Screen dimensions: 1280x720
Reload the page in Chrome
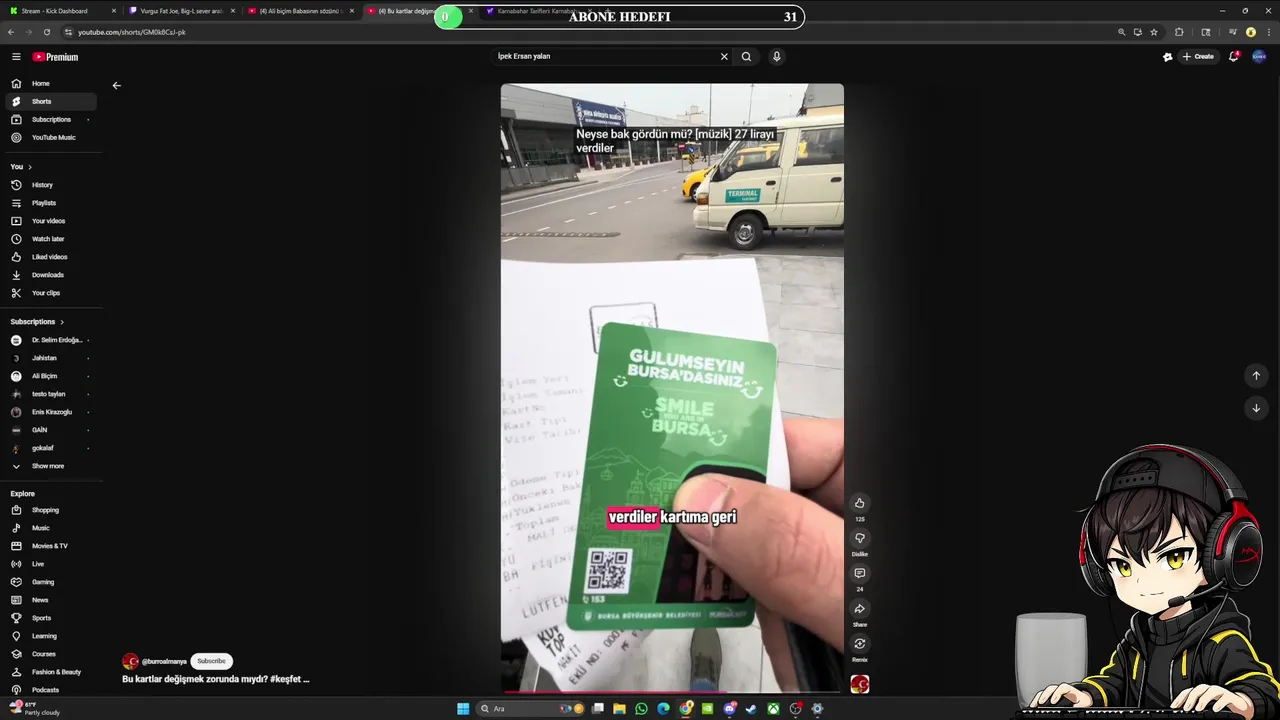pyautogui.click(x=46, y=32)
